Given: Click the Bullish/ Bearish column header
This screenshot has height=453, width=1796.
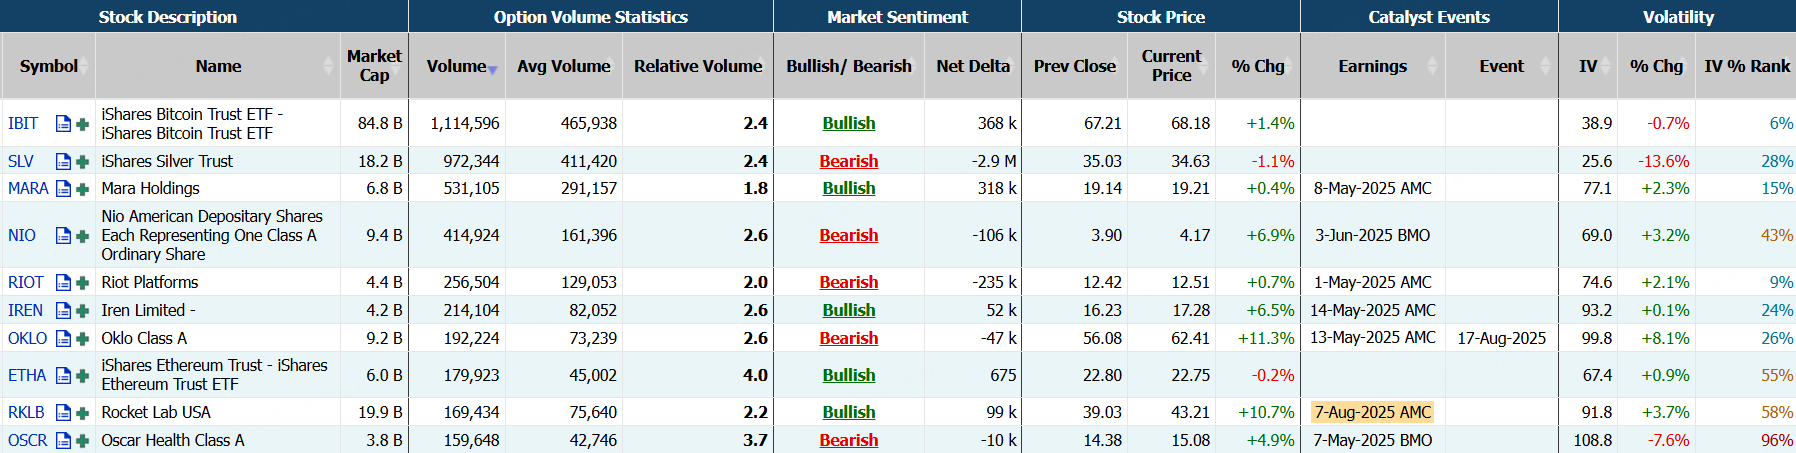Looking at the screenshot, I should point(849,66).
